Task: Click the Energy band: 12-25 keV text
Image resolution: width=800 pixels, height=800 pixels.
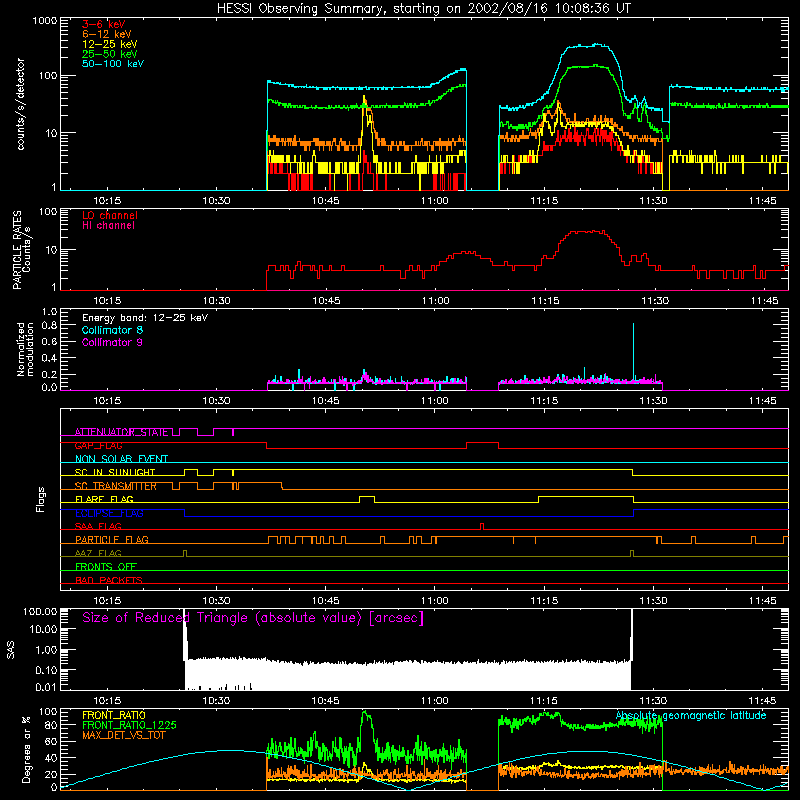Action: click(145, 318)
